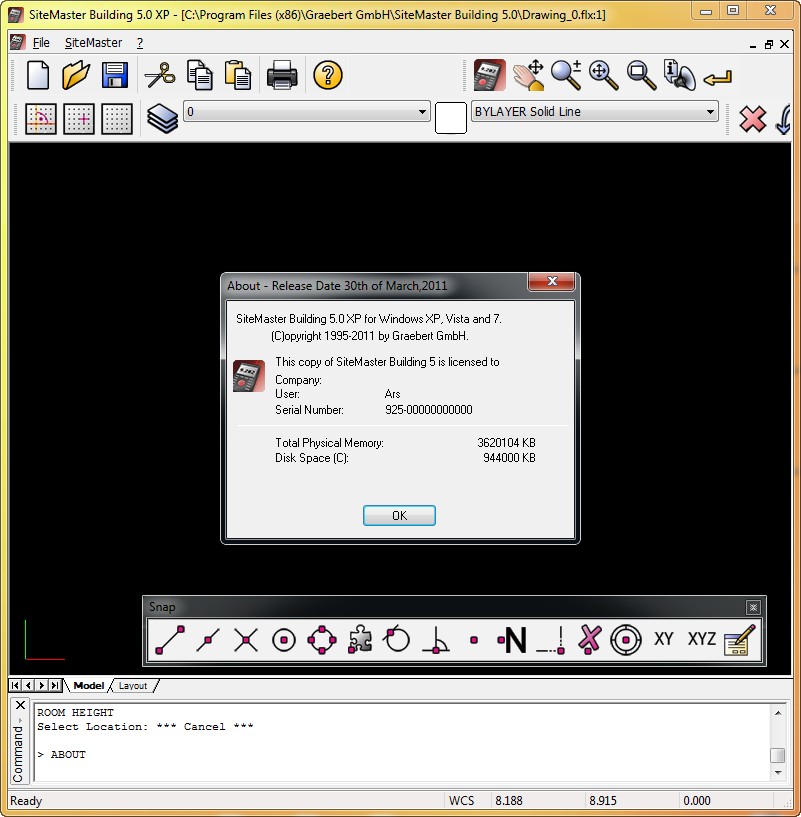Toggle the polar snap grid icon
Screen dimensions: 801x817
[41, 119]
